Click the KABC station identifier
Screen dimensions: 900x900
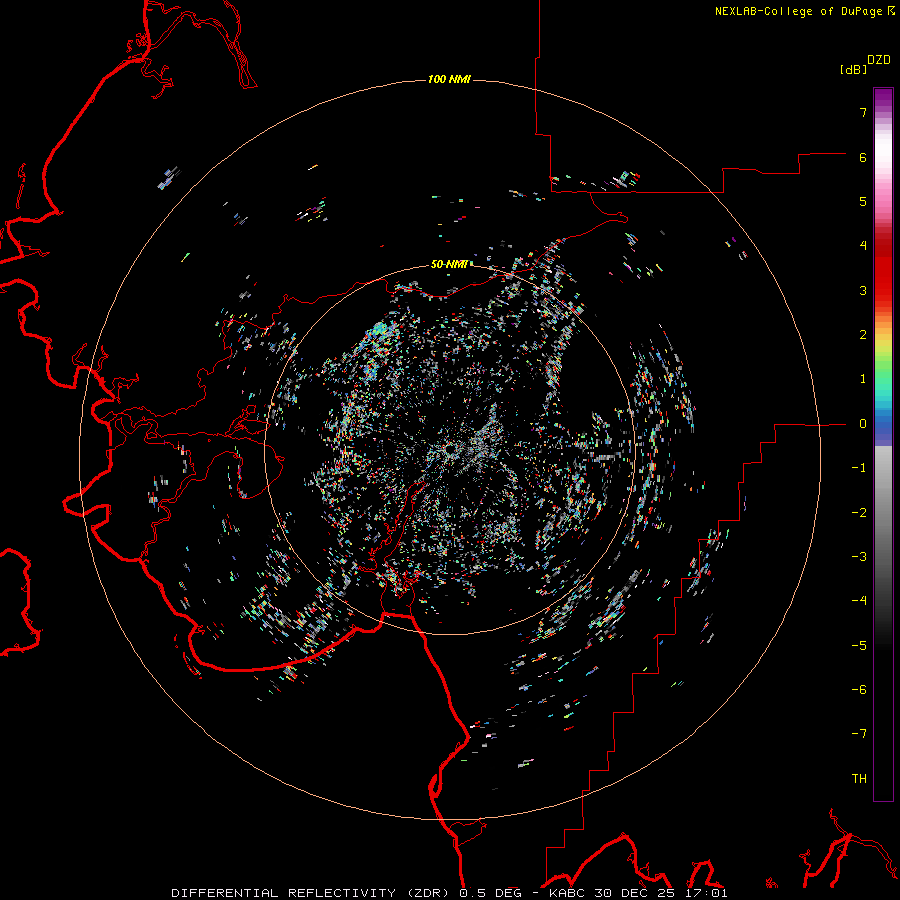click(567, 893)
